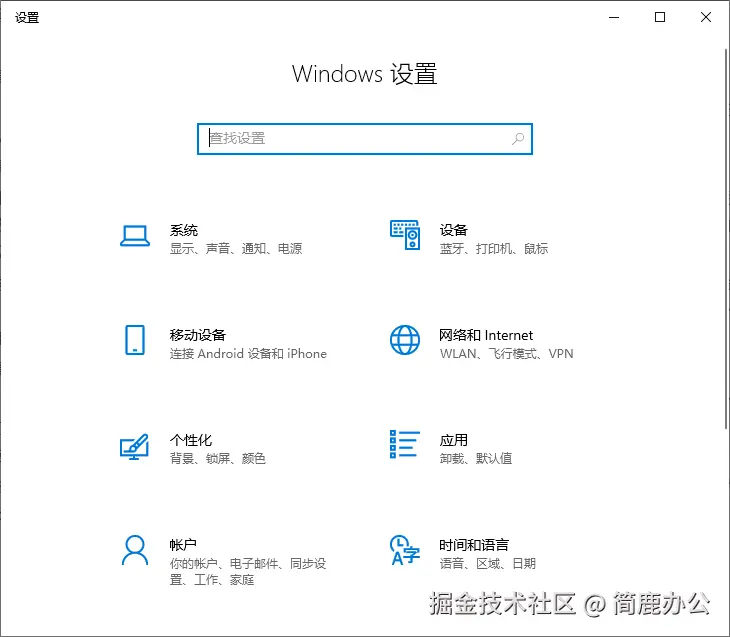Screen dimensions: 730x637
Task: Open the 网络和 Internet globe icon
Action: [405, 340]
